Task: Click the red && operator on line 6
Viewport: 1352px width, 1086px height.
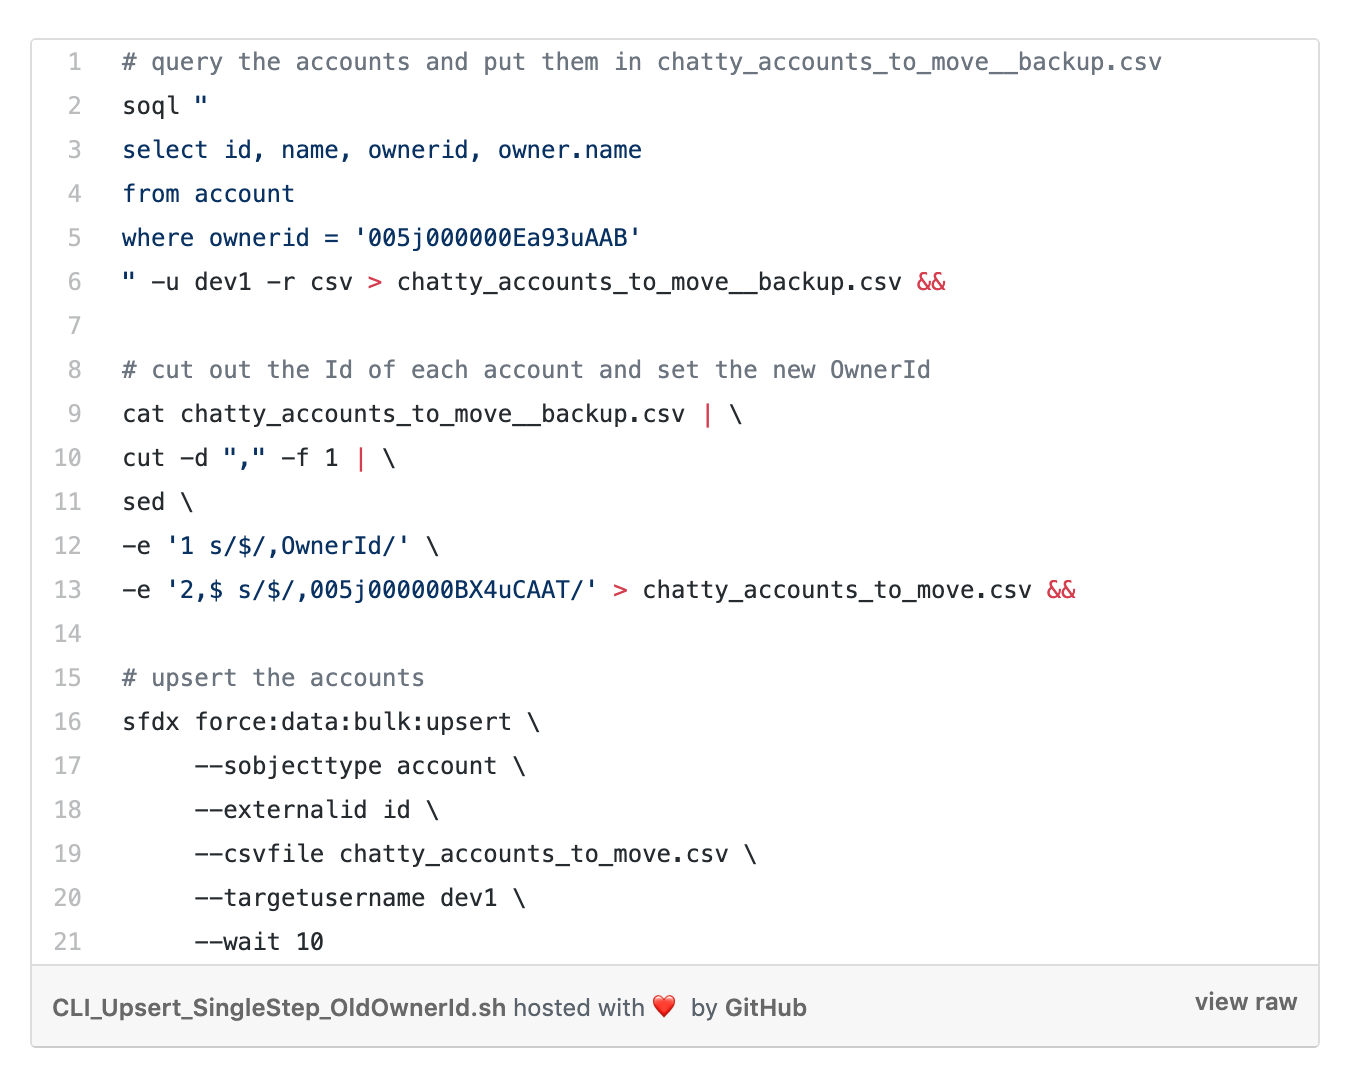Action: click(x=931, y=282)
